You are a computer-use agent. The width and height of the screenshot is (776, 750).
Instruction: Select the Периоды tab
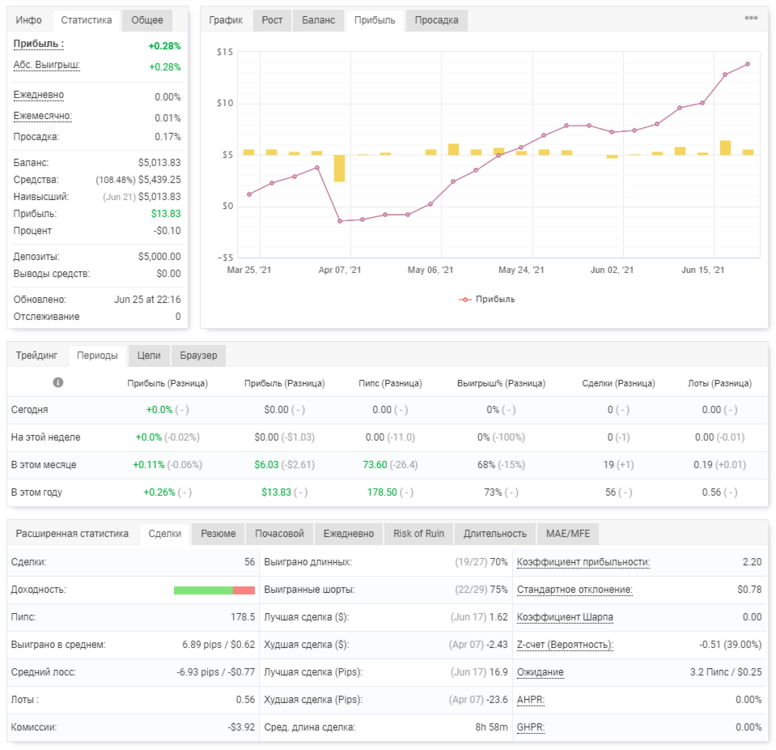[x=97, y=355]
